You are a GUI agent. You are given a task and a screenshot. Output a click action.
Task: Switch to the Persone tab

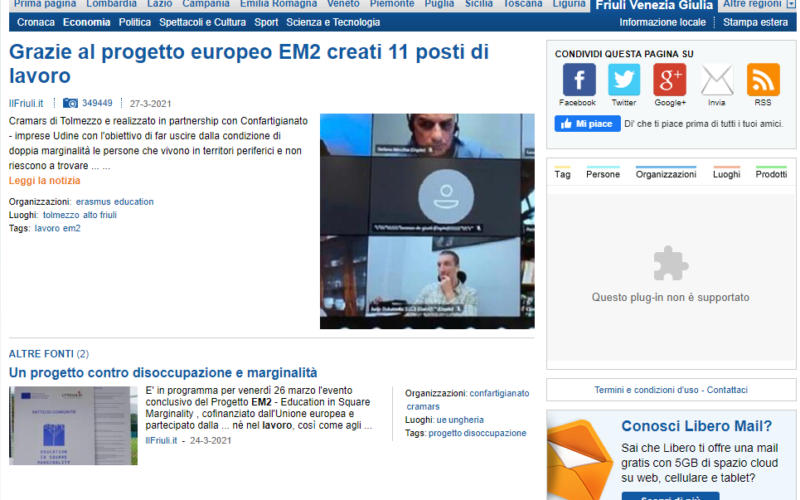pos(603,173)
